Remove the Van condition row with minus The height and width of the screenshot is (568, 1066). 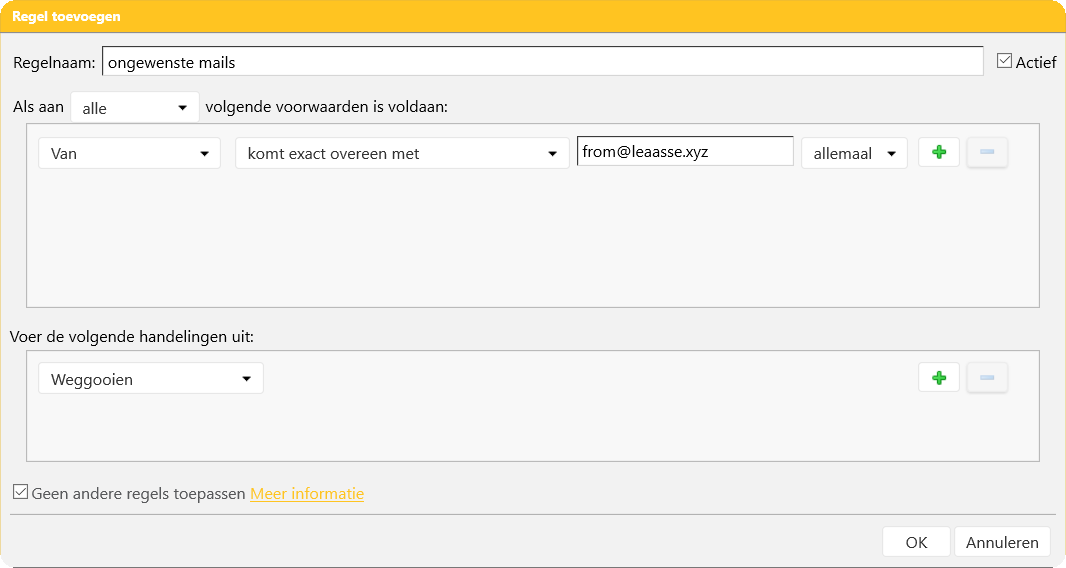click(x=987, y=152)
